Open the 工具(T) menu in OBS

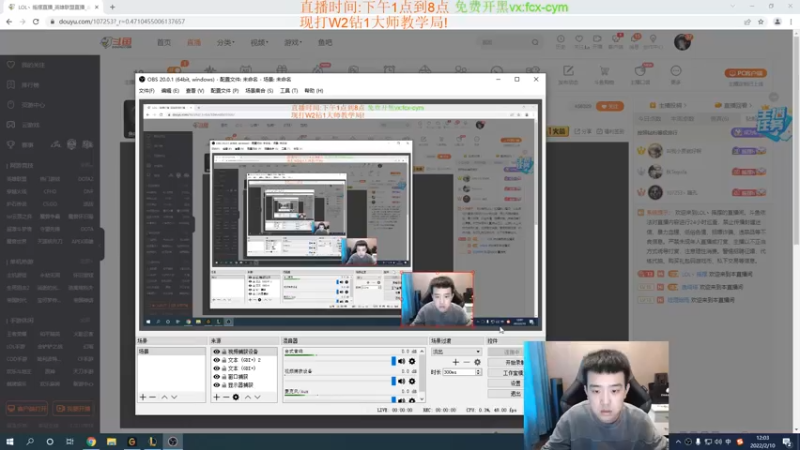[289, 90]
